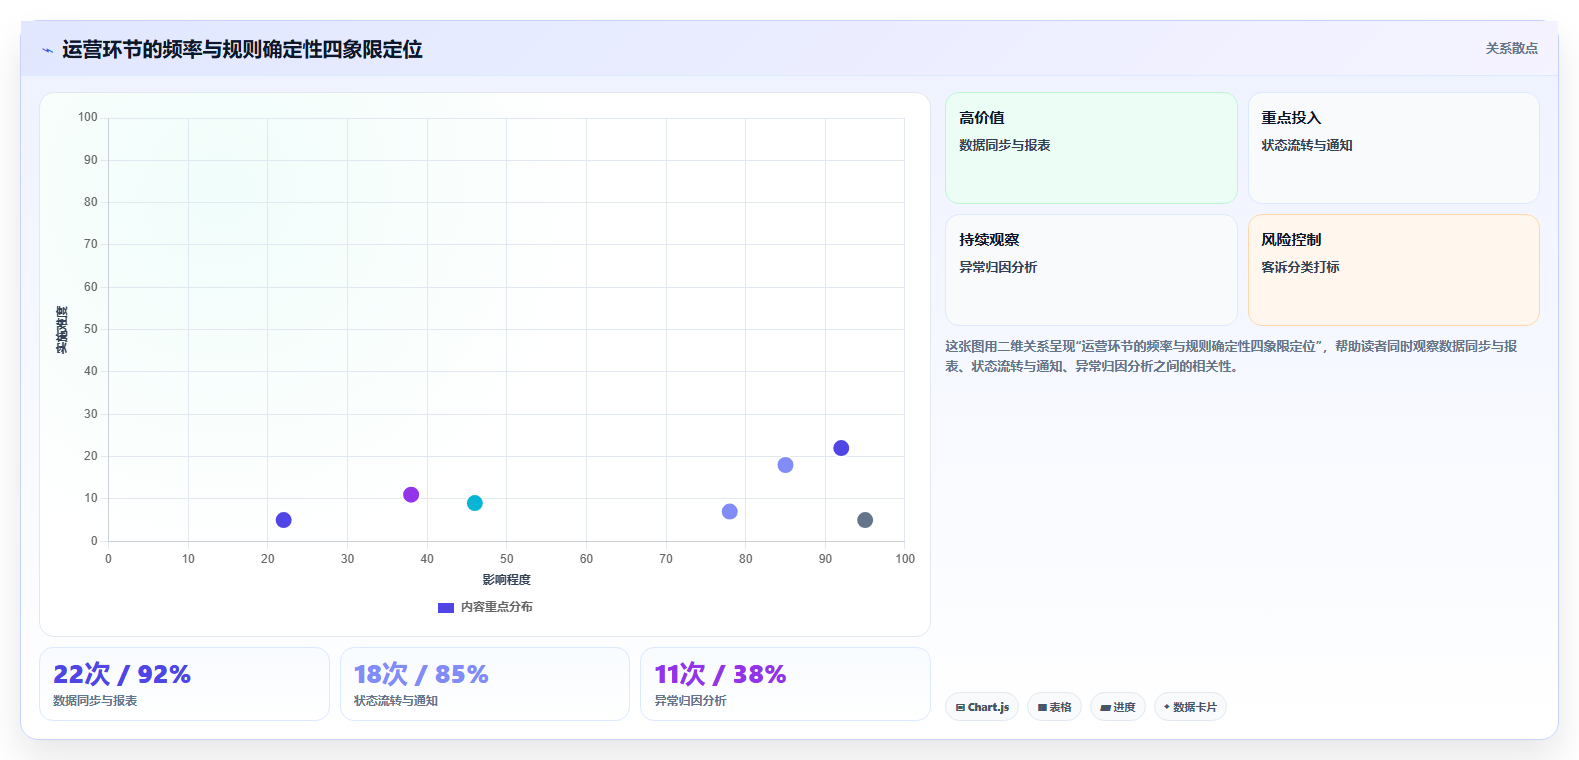1579x760 pixels.
Task: Click the y-axis tick label 100
Action: 88,117
